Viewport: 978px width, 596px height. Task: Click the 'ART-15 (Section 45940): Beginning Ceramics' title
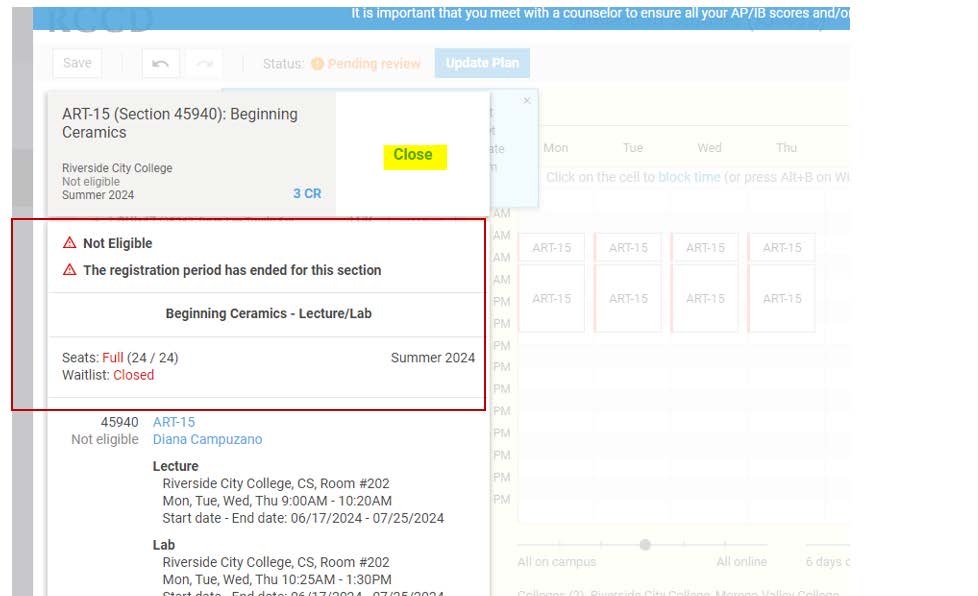180,123
